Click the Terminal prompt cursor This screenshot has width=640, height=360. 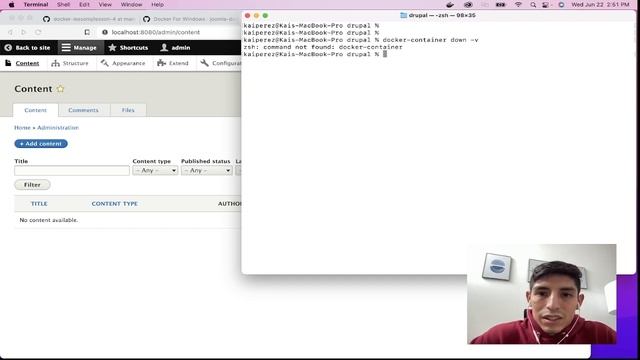tap(385, 54)
